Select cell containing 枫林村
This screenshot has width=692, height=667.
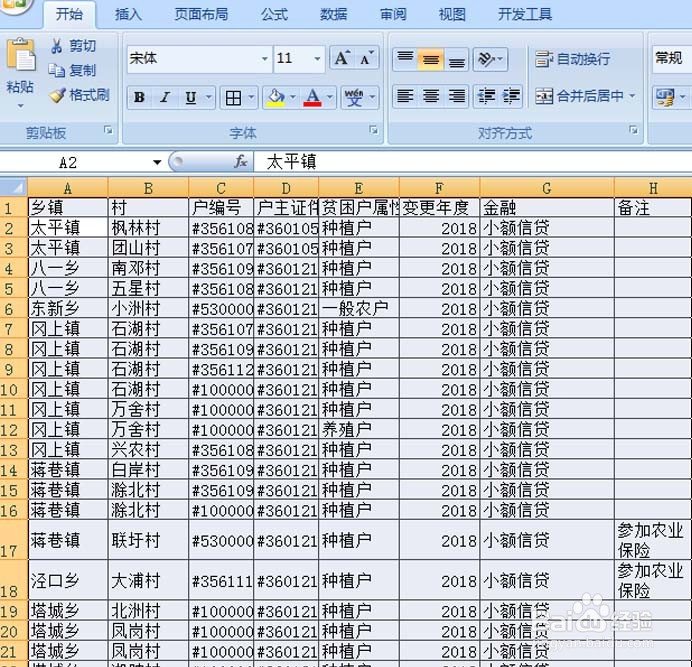148,228
